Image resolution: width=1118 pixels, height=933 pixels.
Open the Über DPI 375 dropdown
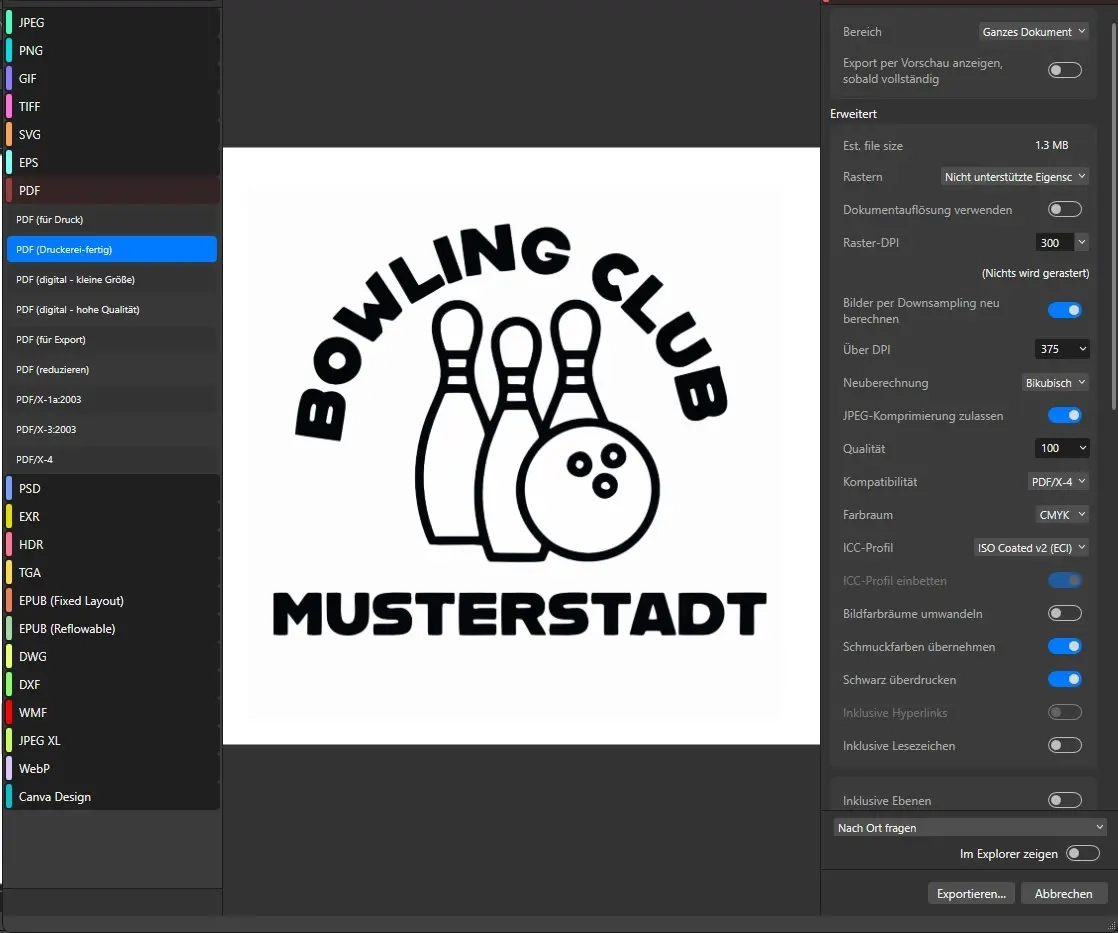(1062, 349)
